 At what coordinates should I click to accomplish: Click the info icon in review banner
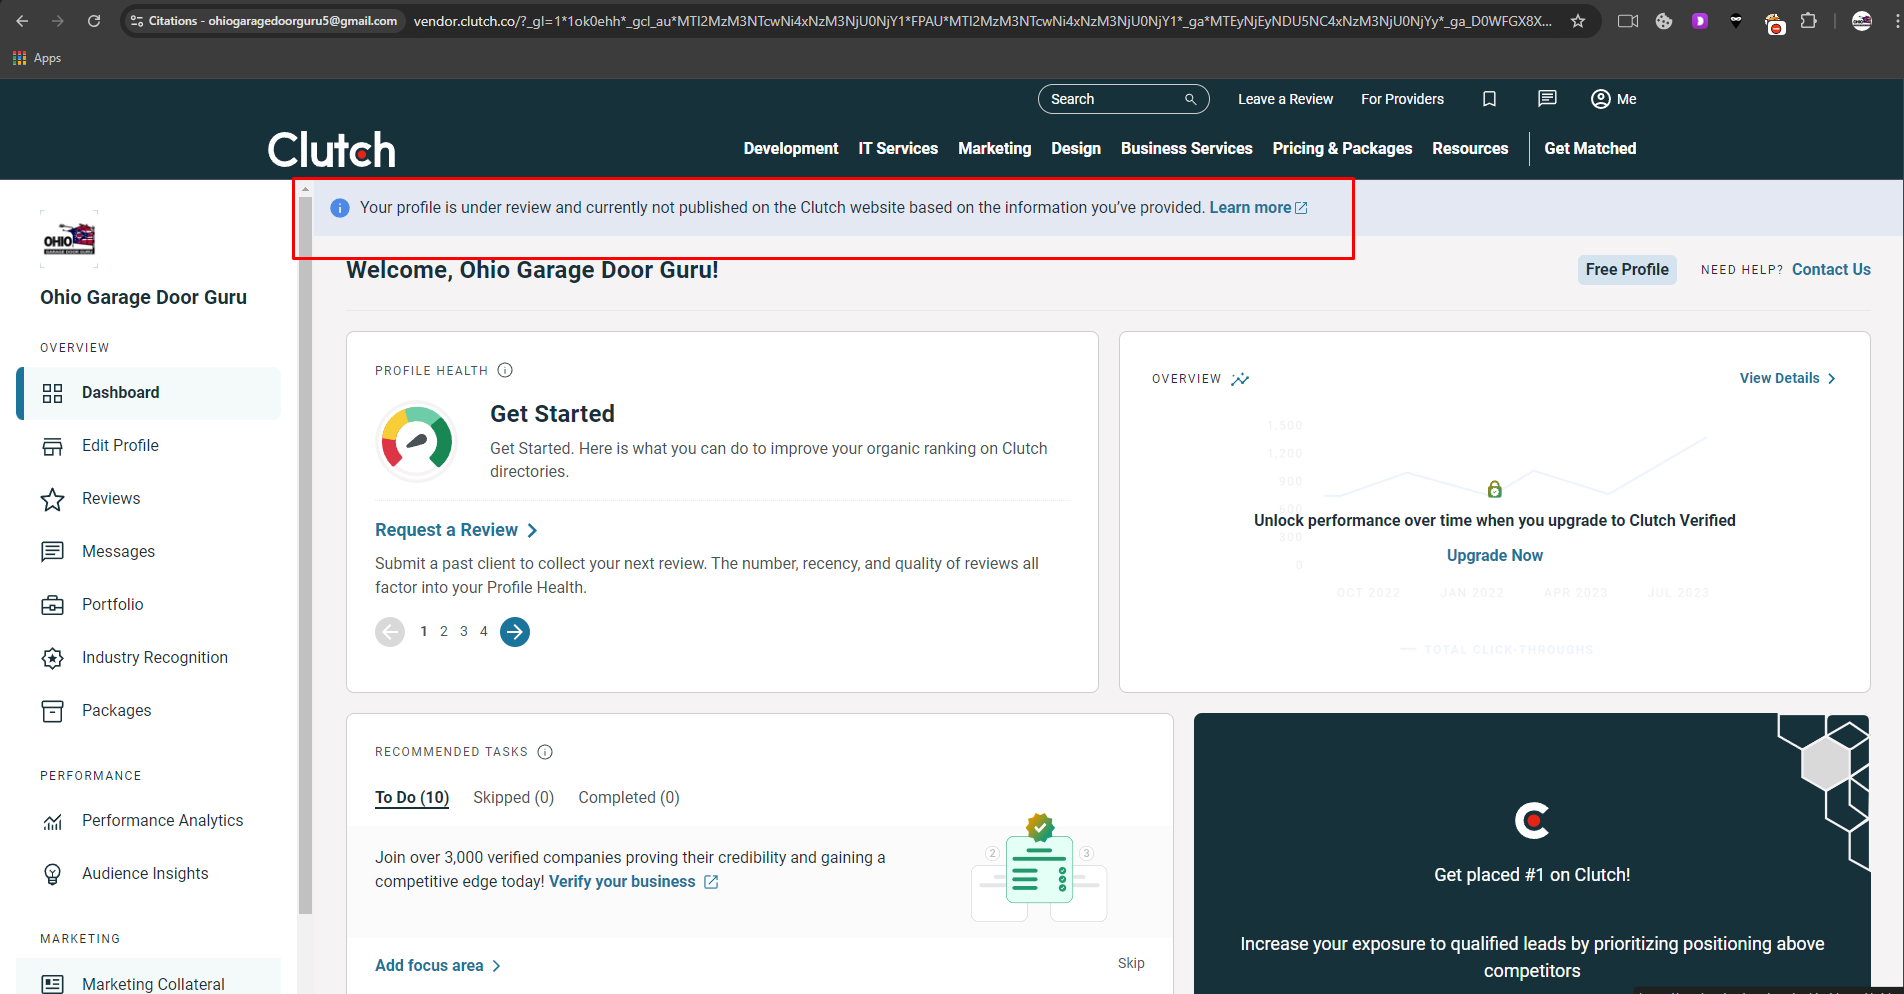340,208
